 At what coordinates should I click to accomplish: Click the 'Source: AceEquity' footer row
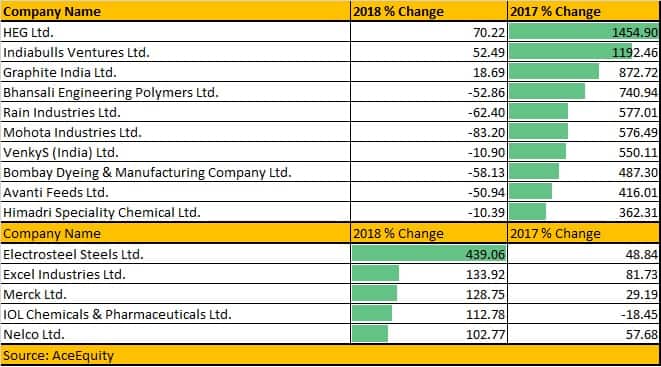coord(330,355)
